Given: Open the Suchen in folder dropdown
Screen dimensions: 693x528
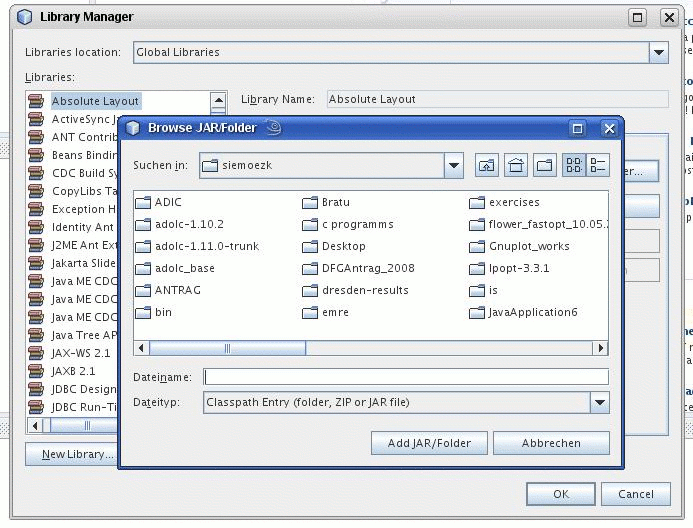Looking at the screenshot, I should [453, 166].
